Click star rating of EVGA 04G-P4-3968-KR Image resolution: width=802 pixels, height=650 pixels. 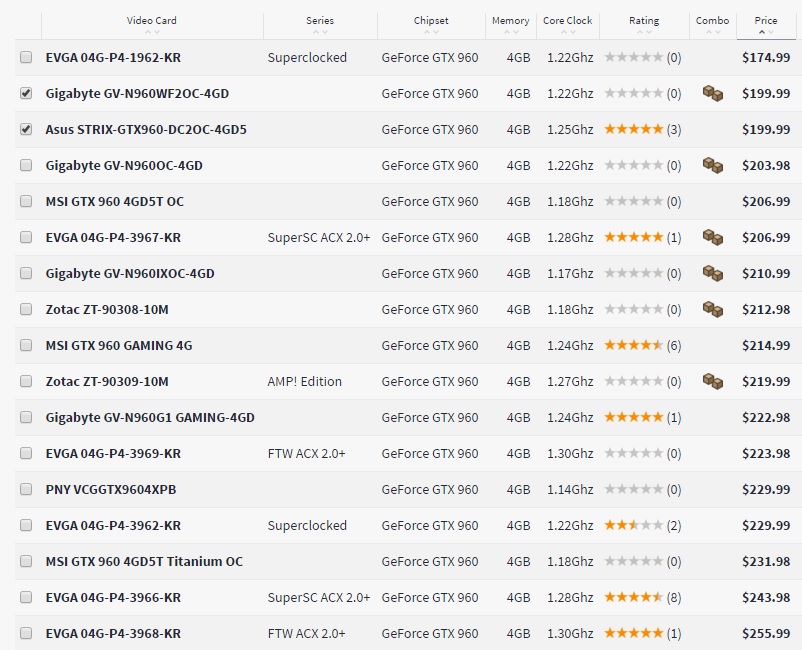click(x=634, y=633)
